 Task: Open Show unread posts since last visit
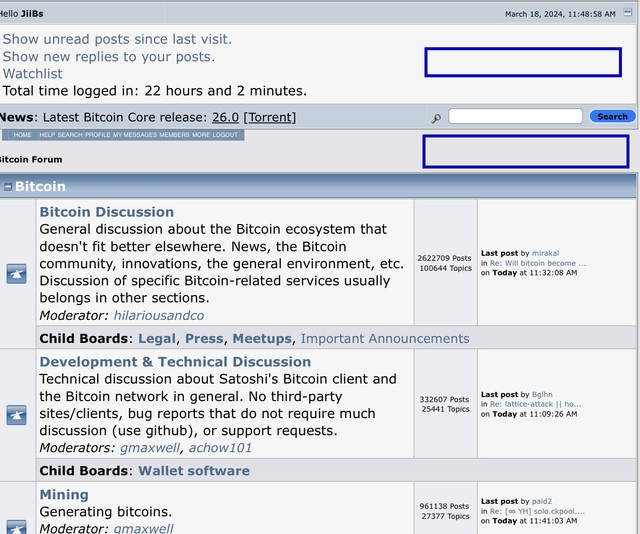click(x=117, y=39)
